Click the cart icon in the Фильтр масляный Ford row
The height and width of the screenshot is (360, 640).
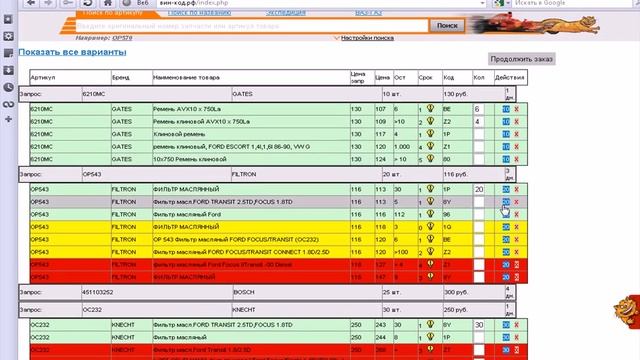pyautogui.click(x=506, y=214)
